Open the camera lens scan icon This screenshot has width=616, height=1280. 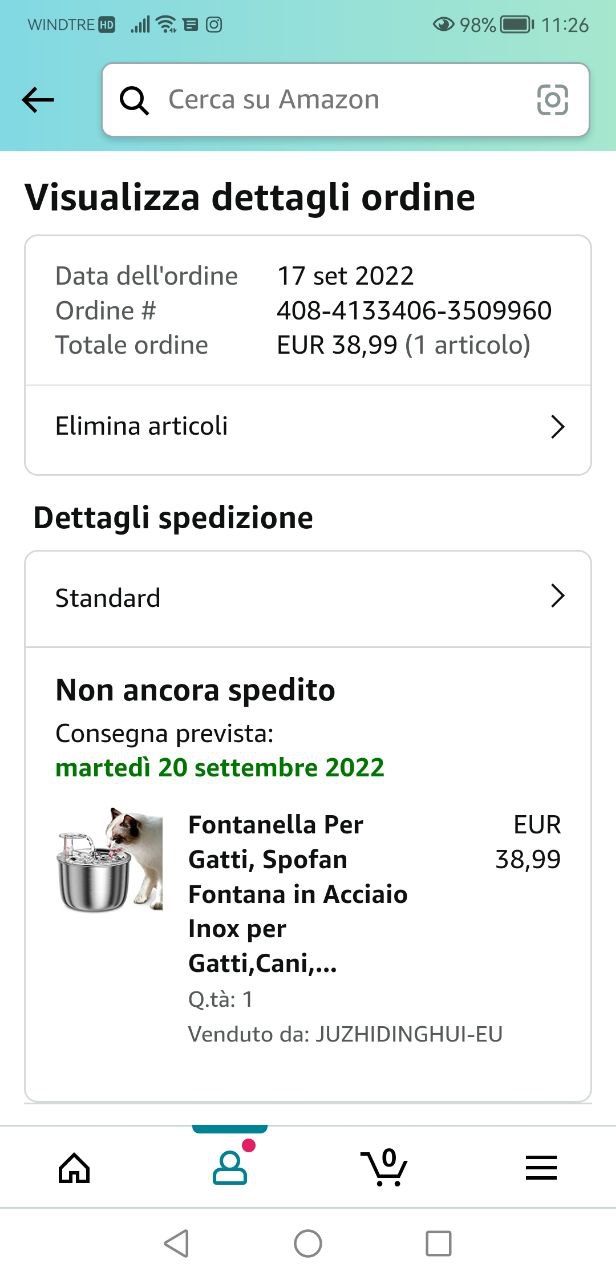(552, 100)
